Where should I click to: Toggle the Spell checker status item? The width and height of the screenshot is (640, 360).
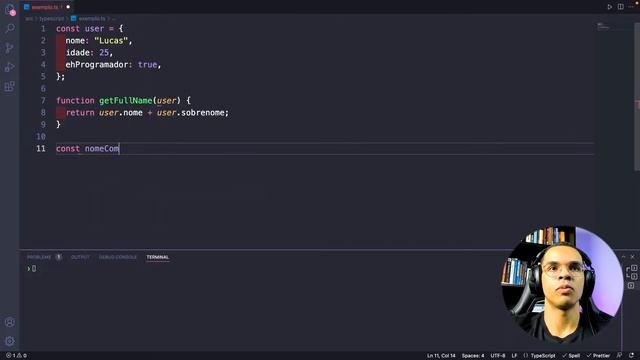pyautogui.click(x=571, y=356)
